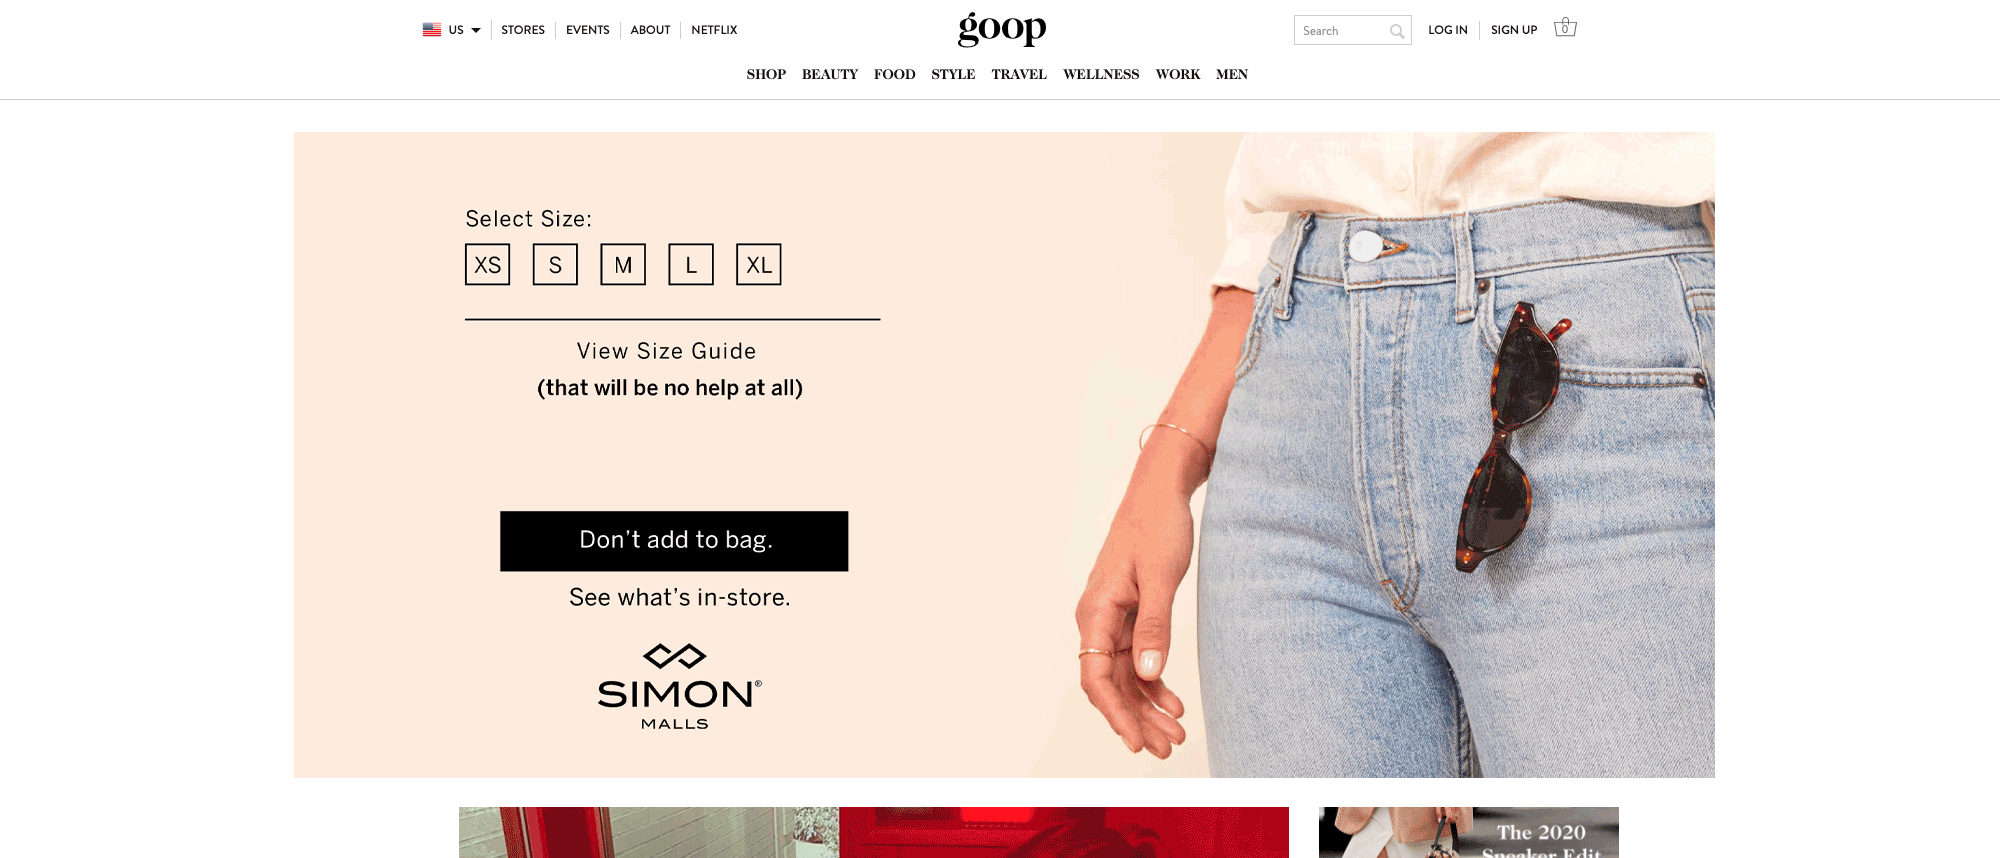2000x858 pixels.
Task: Open the BEAUTY menu
Action: point(830,74)
